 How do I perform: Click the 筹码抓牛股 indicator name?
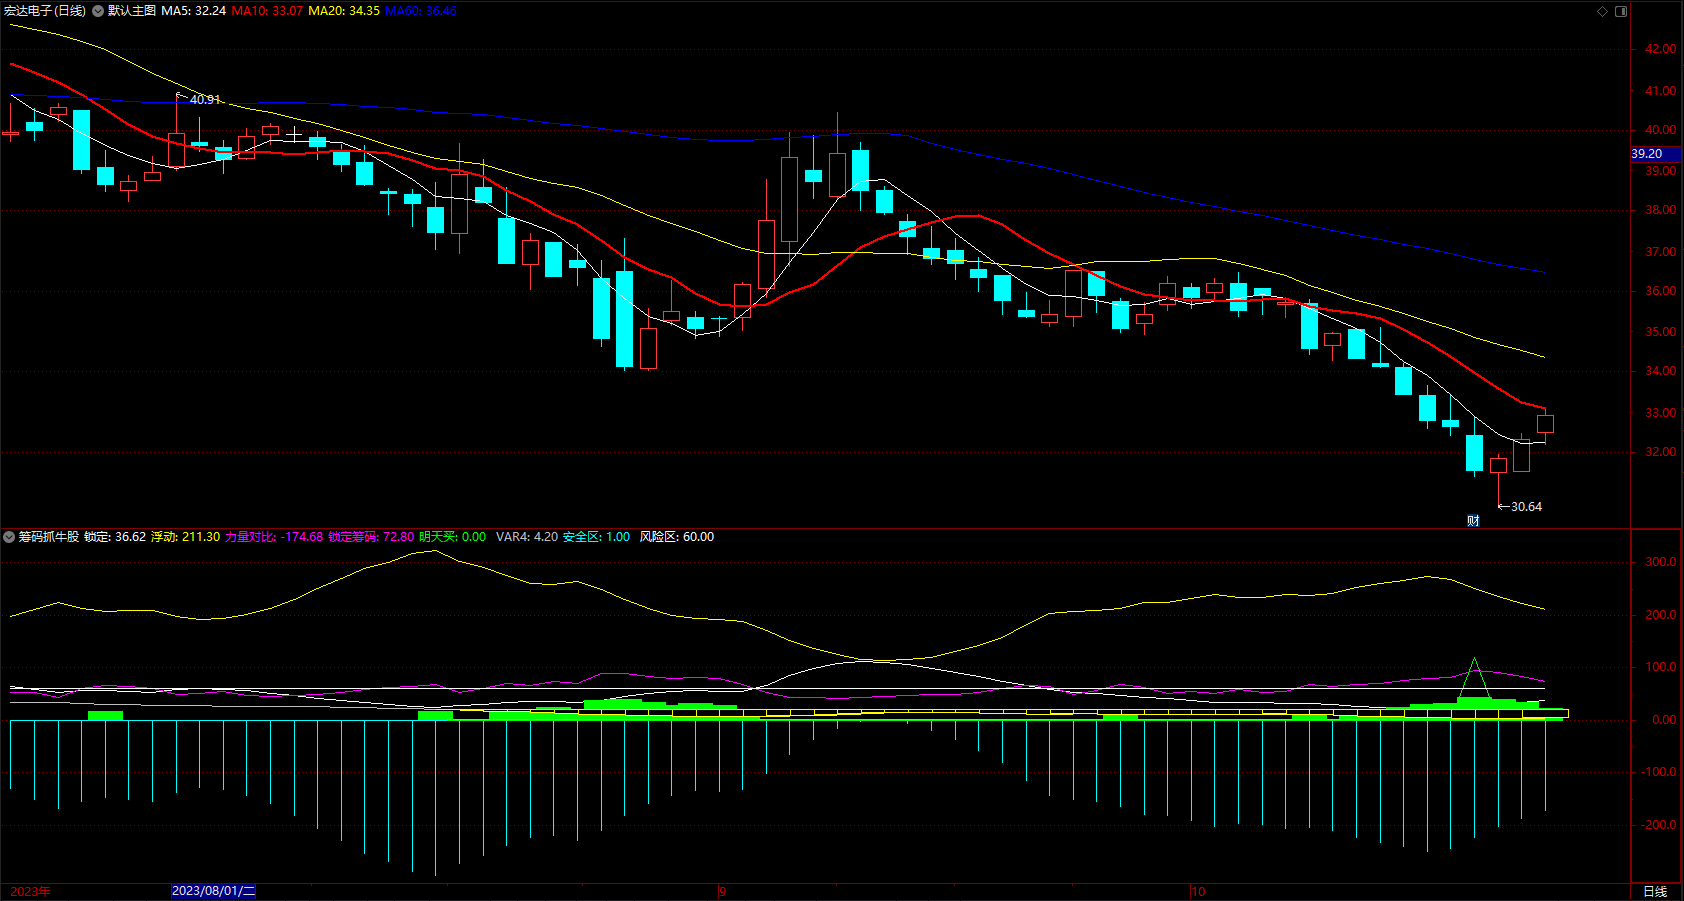point(49,537)
